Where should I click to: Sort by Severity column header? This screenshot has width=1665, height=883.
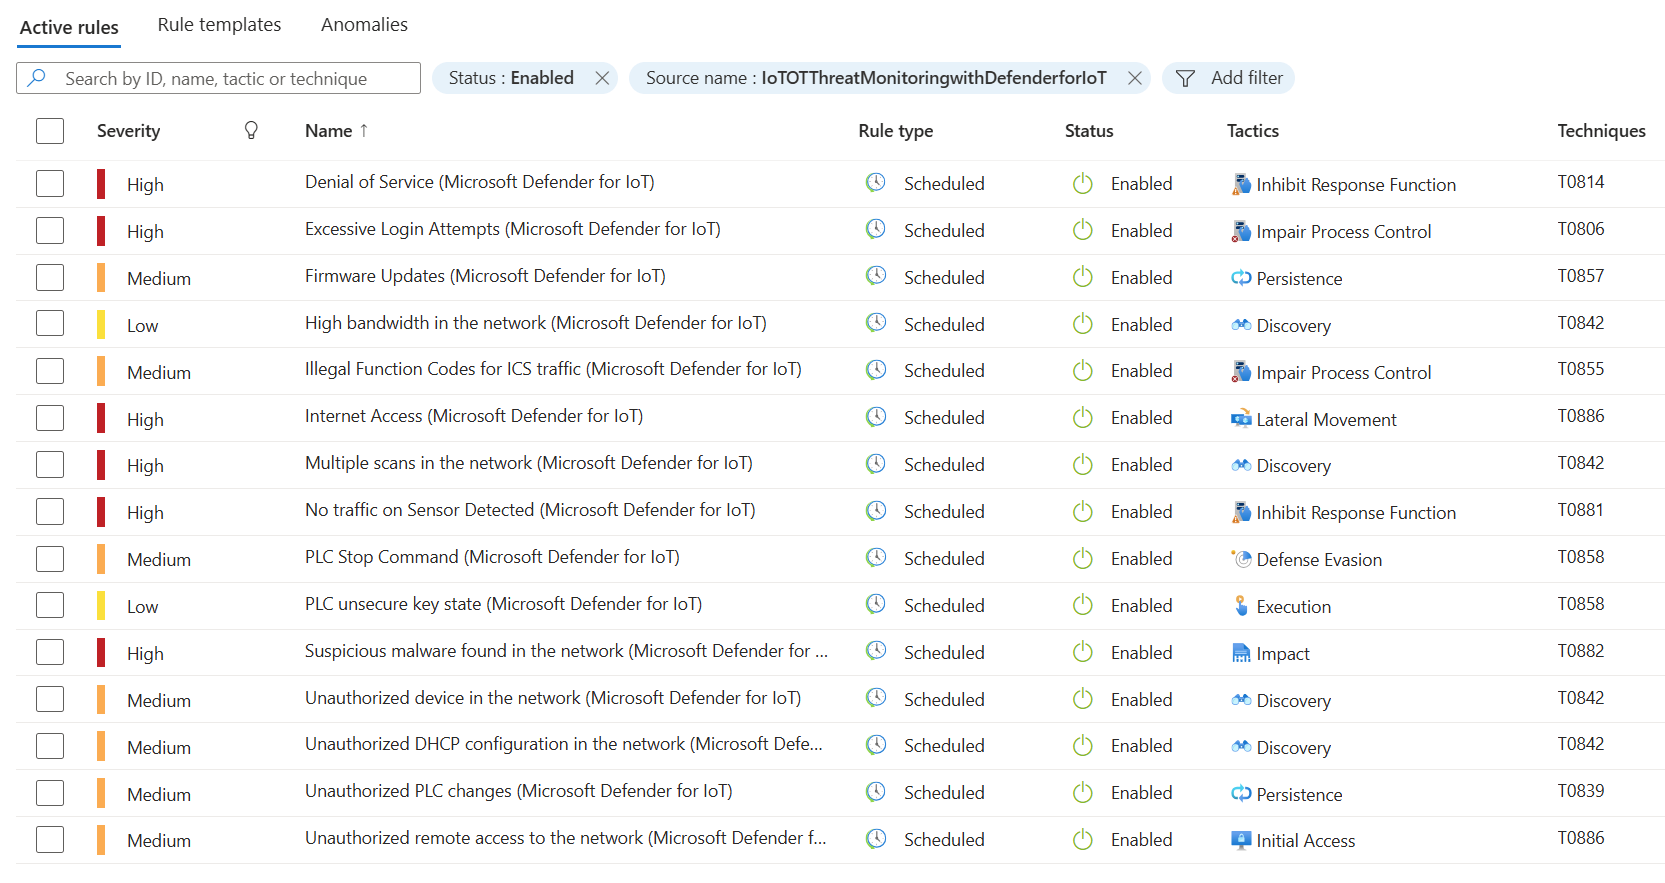[x=128, y=131]
